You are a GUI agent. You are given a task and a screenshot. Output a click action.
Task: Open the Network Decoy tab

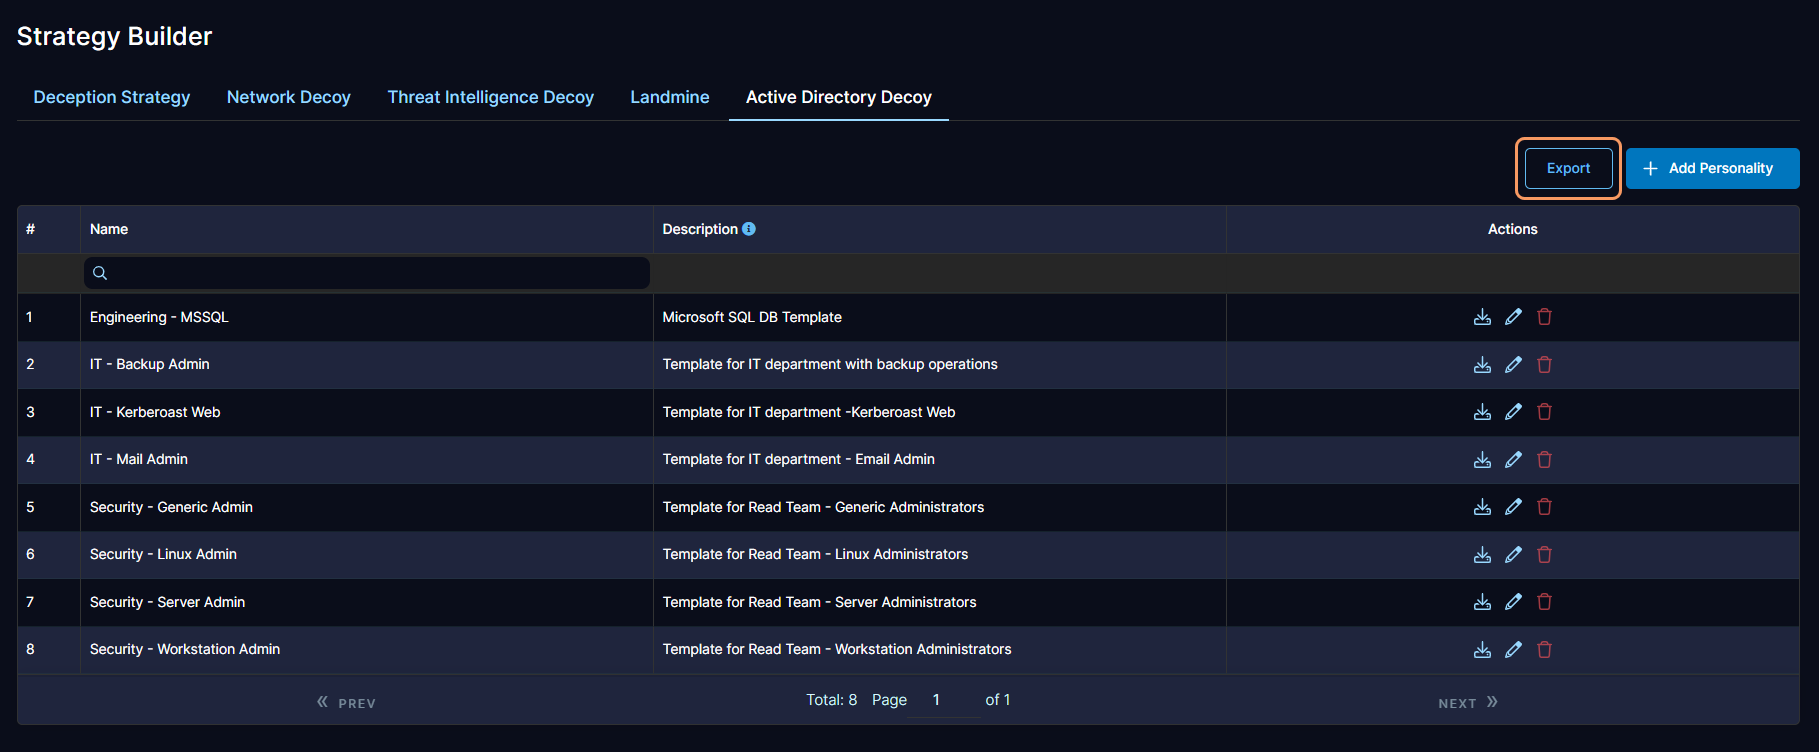tap(288, 97)
